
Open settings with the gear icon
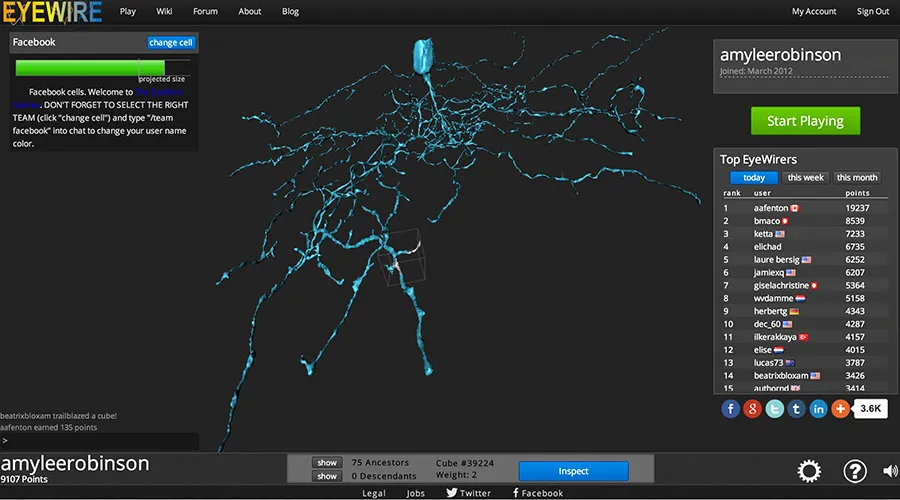coord(810,471)
